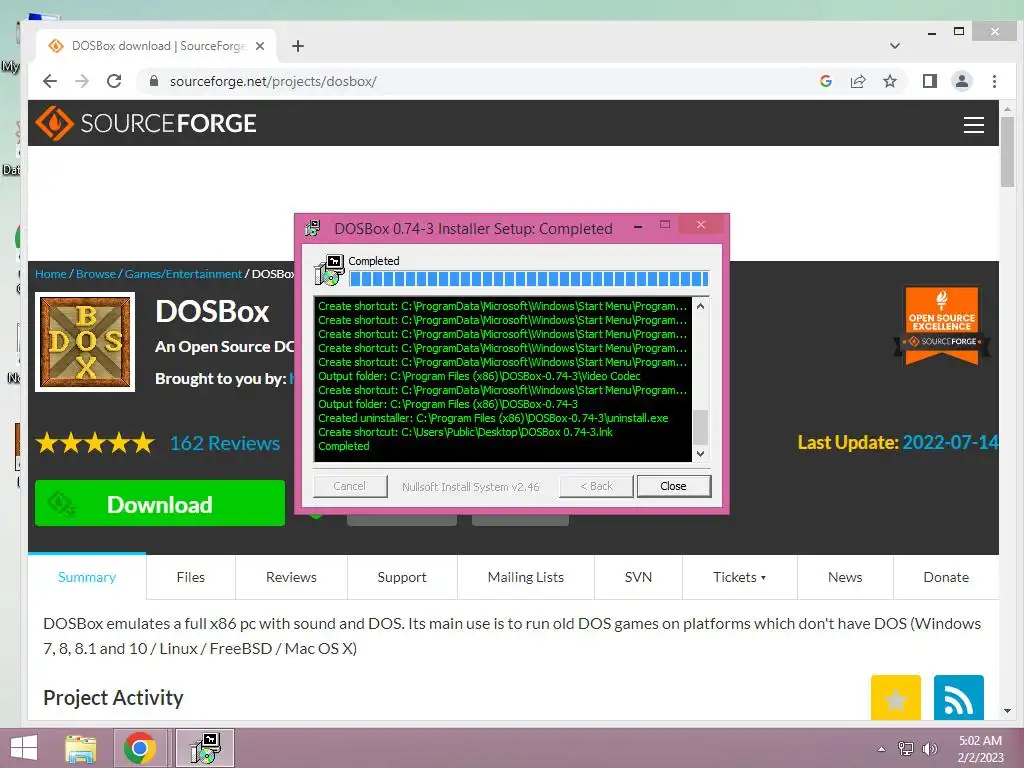Click the green Download button
The height and width of the screenshot is (768, 1024).
[160, 503]
